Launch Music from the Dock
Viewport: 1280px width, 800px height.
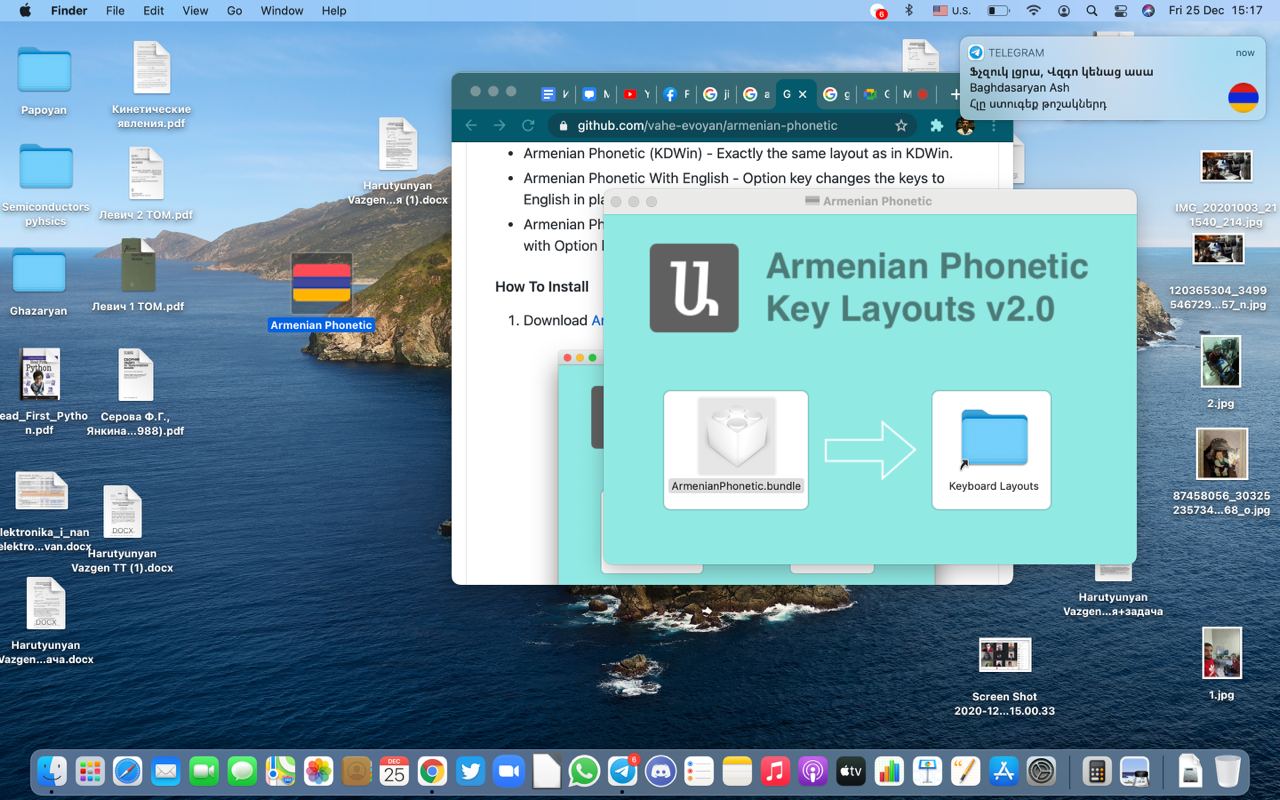point(774,771)
